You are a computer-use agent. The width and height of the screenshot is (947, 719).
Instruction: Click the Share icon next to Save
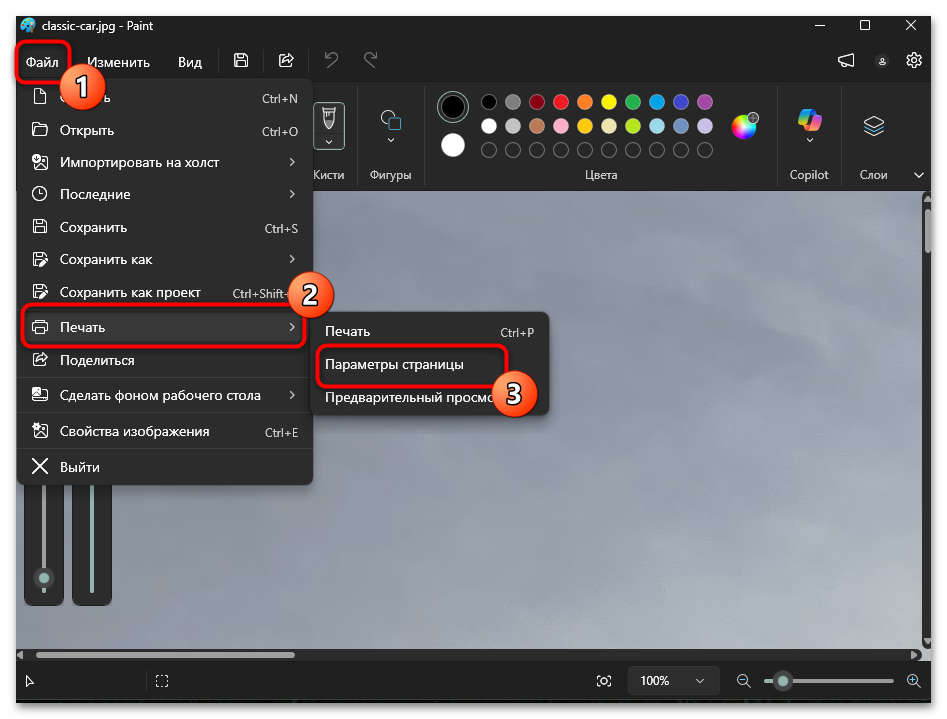click(x=286, y=61)
